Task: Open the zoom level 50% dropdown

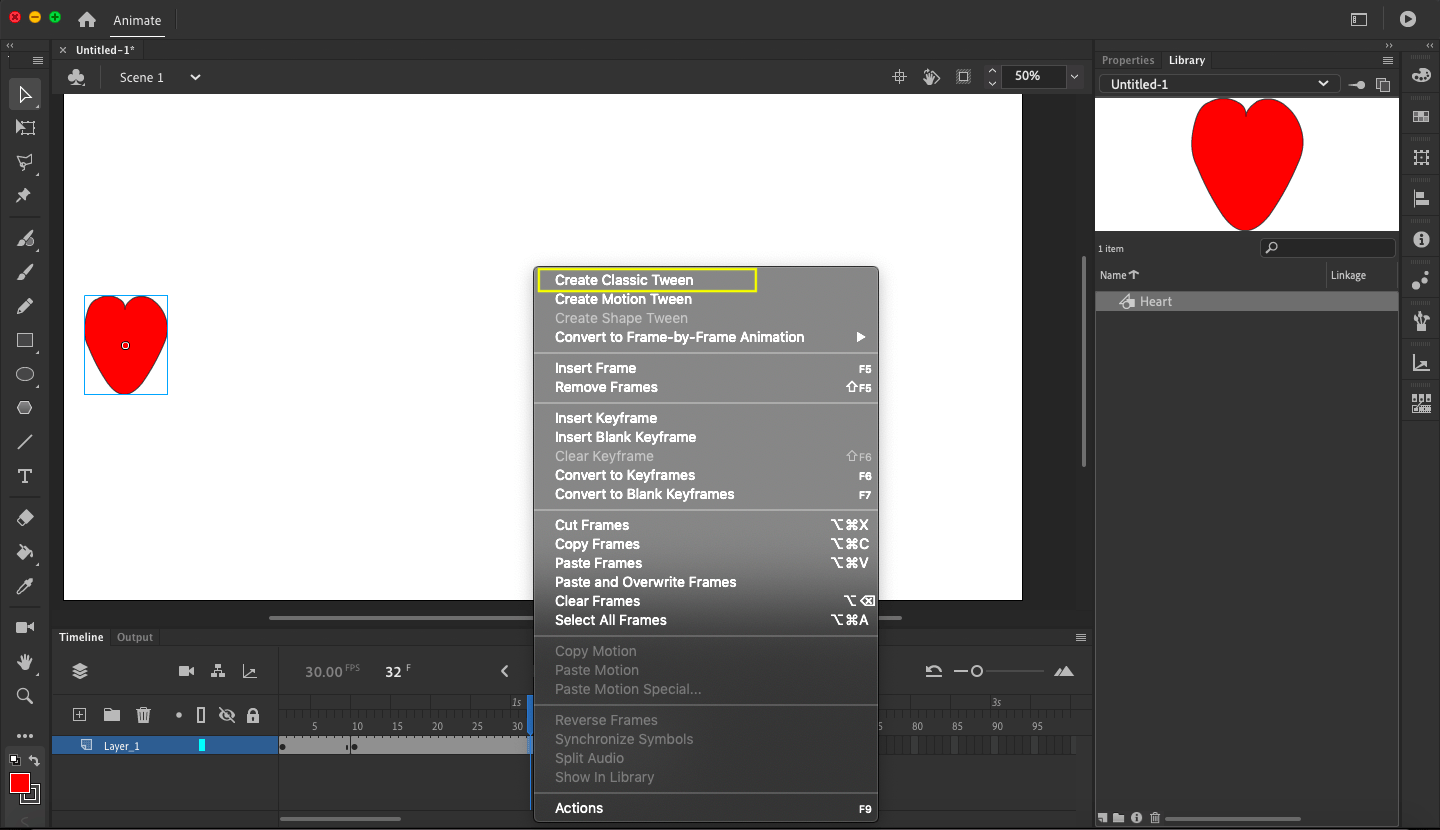Action: (x=1074, y=76)
